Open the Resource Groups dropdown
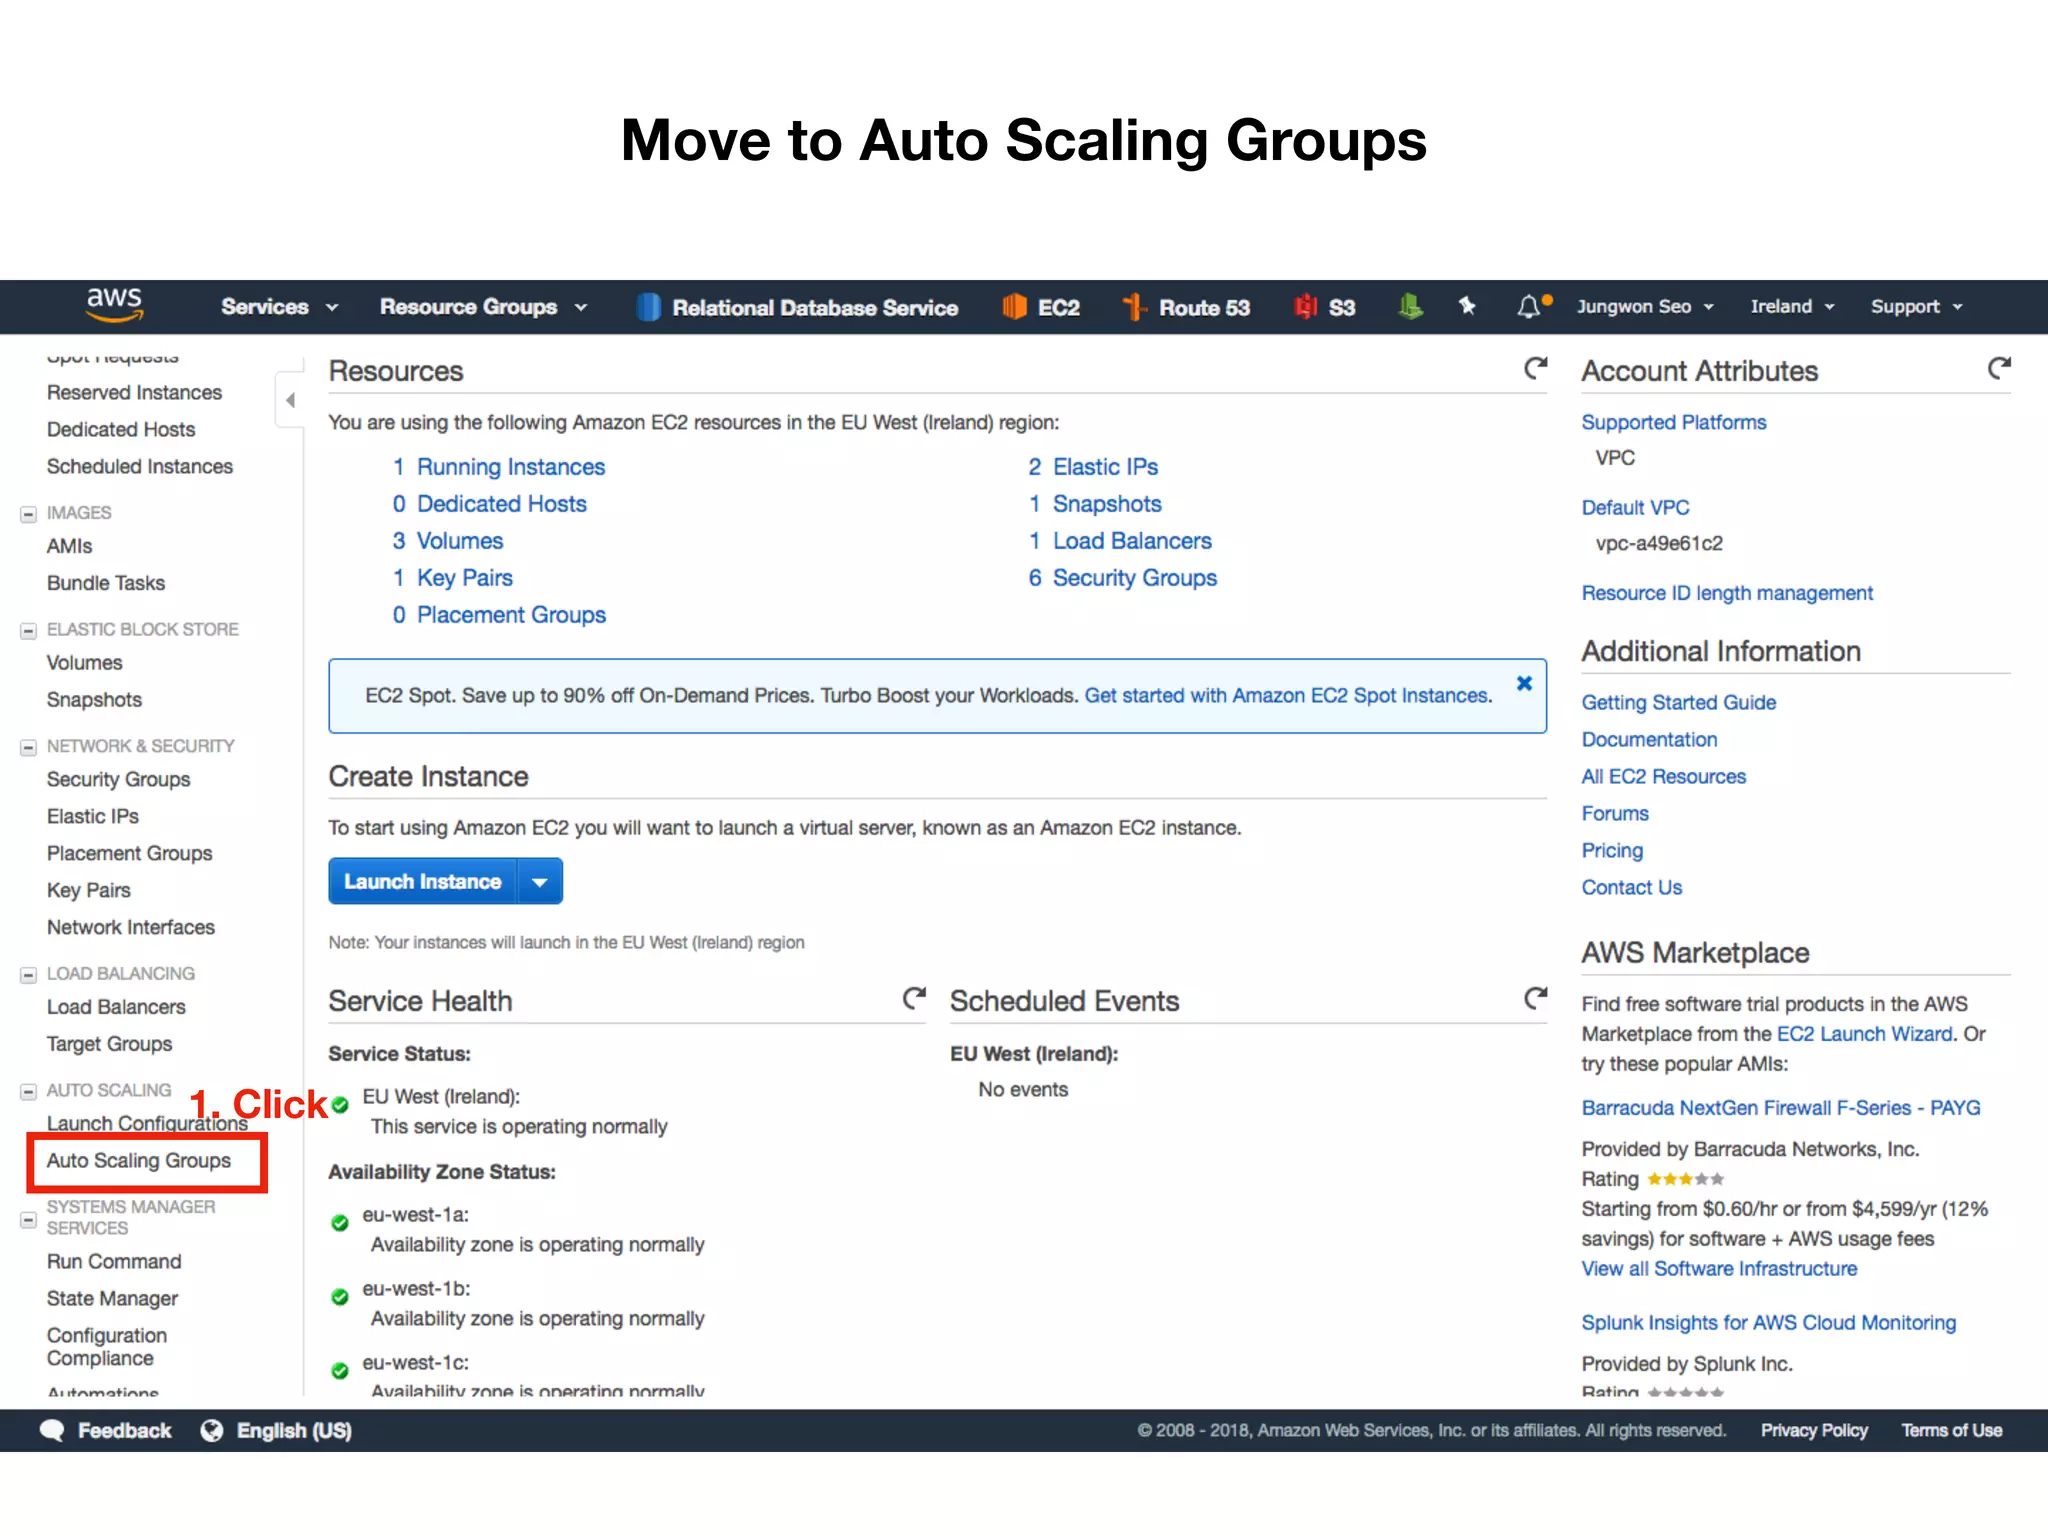 pos(483,307)
